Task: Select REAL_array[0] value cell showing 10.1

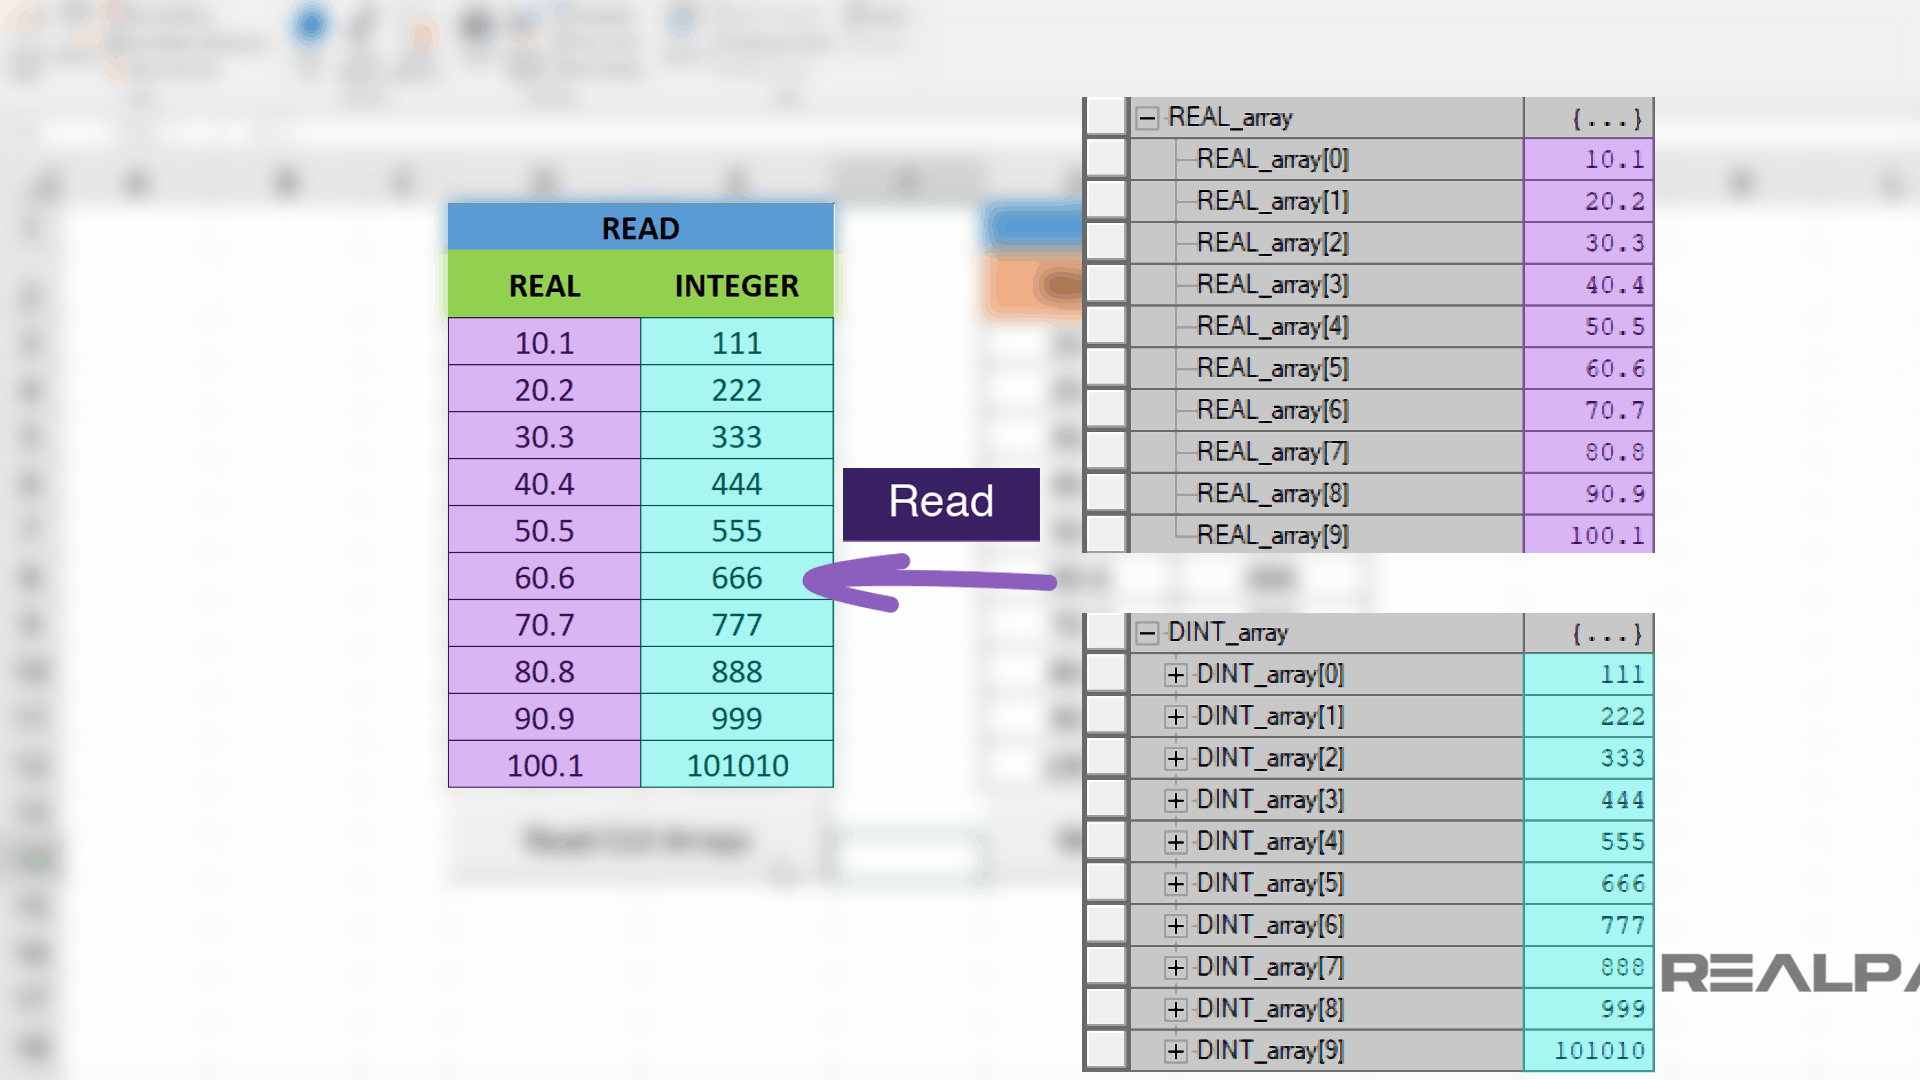Action: 1588,159
